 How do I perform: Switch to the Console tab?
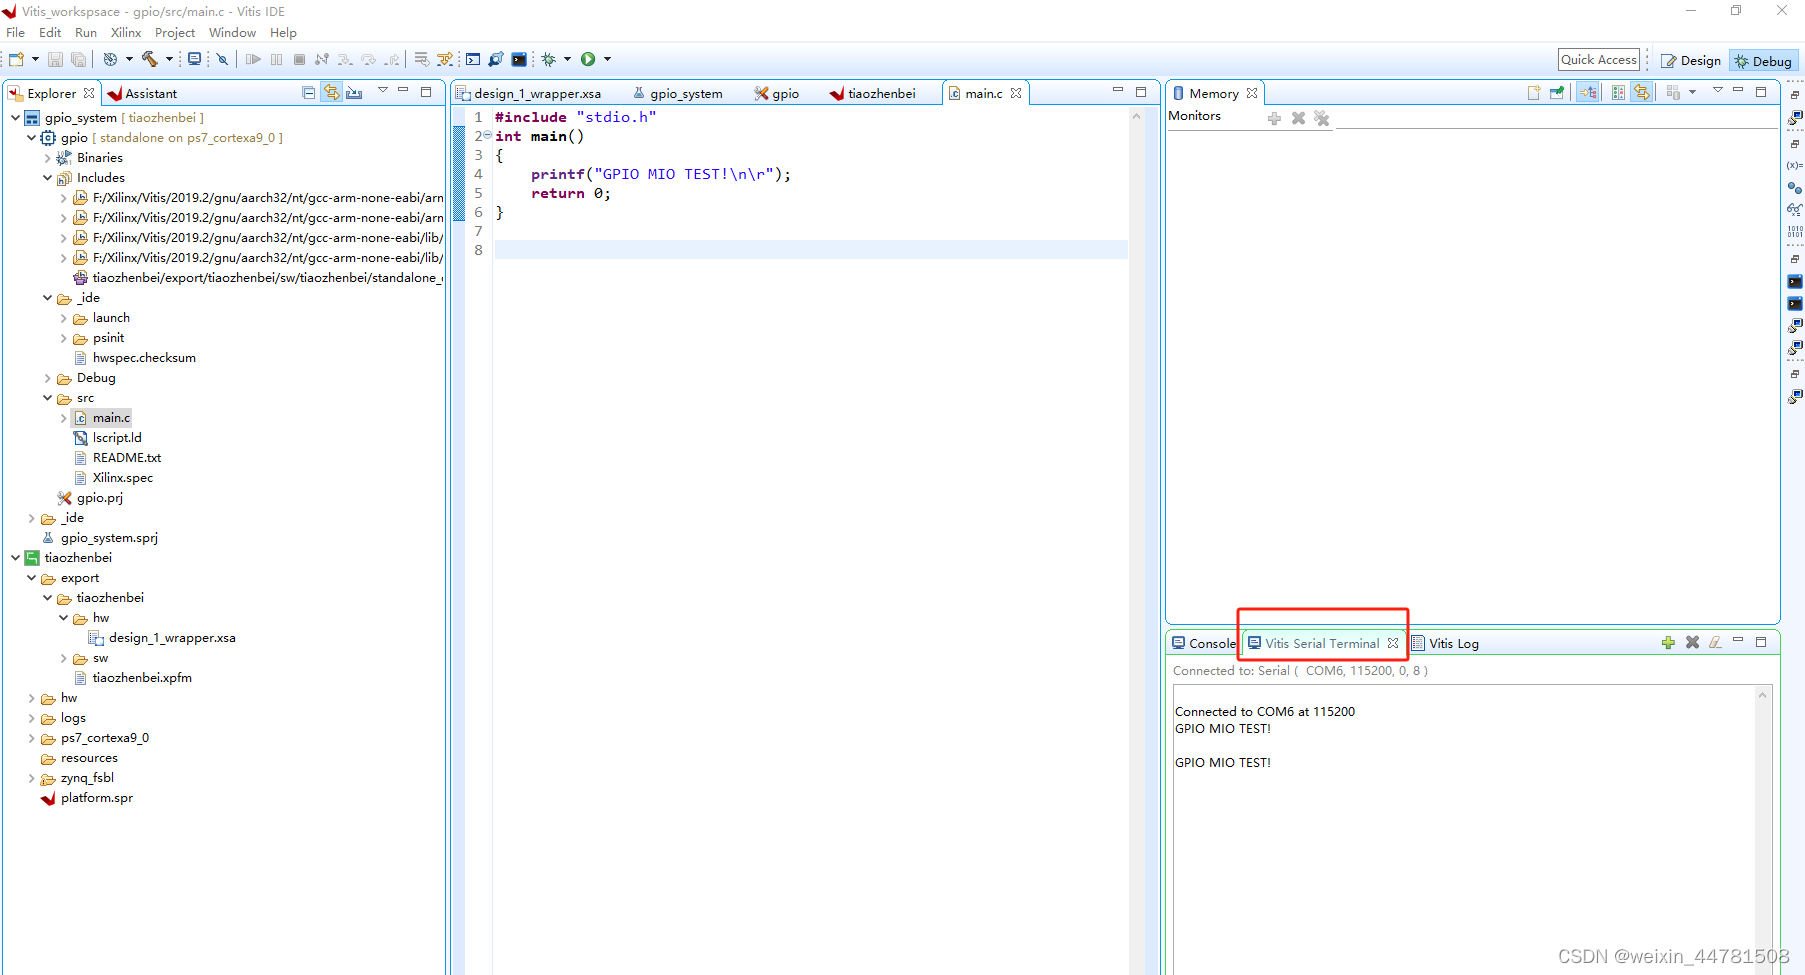click(x=1204, y=643)
